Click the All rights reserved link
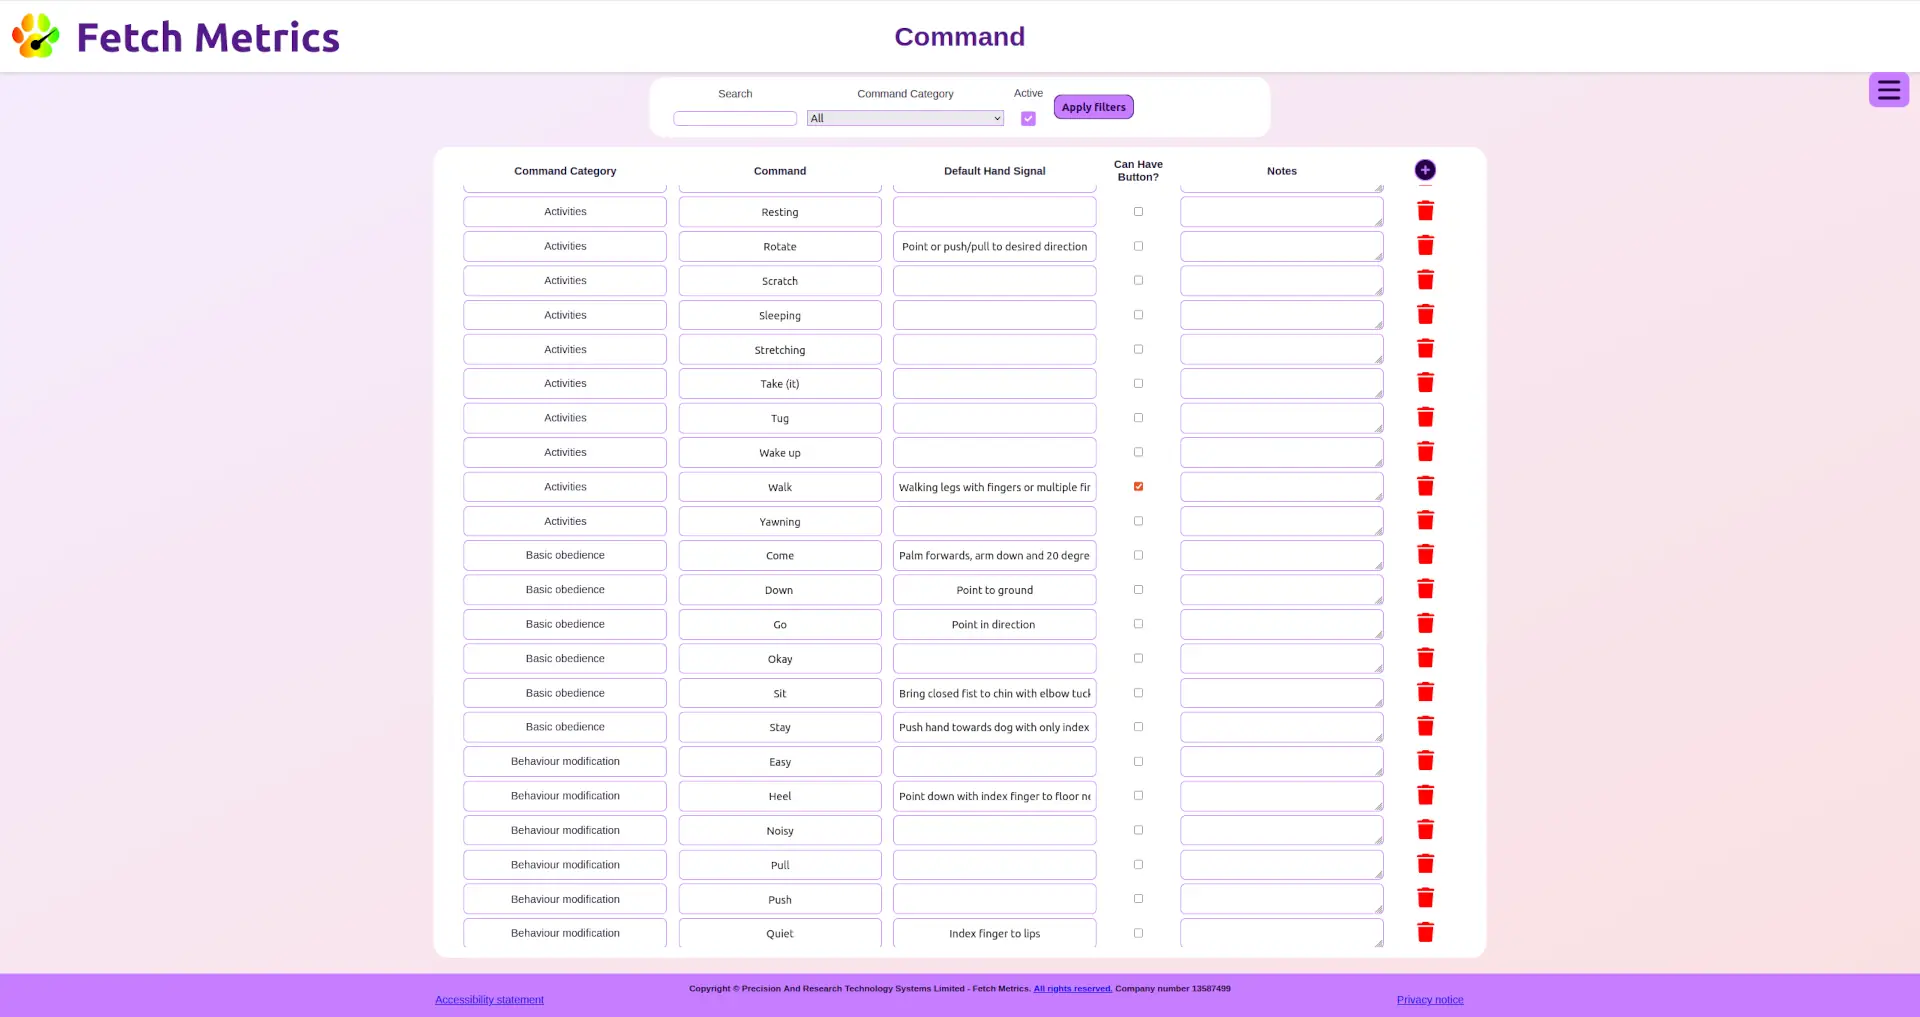The height and width of the screenshot is (1017, 1920). [x=1072, y=989]
